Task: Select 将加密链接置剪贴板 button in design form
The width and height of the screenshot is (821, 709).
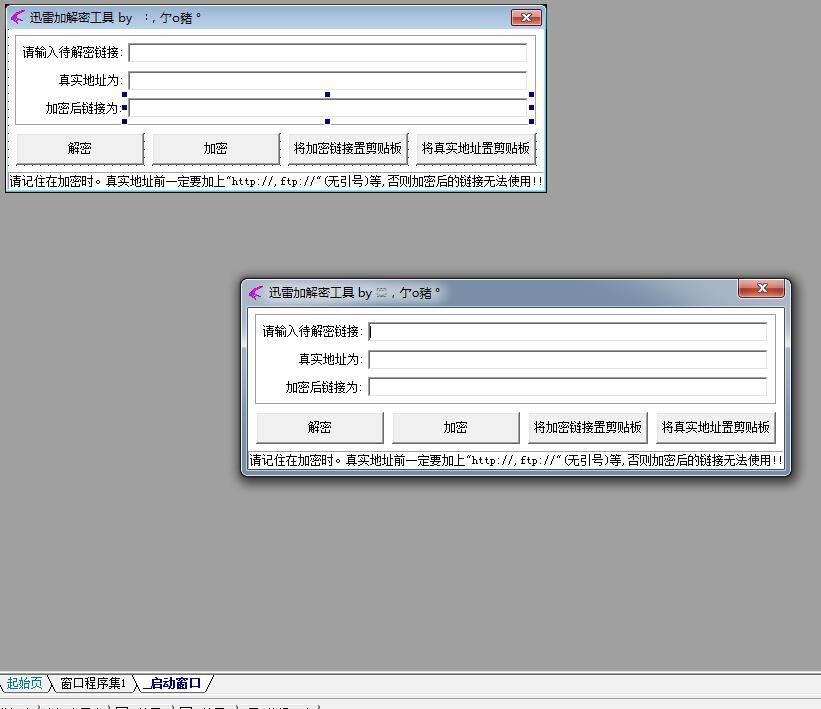Action: pos(348,149)
